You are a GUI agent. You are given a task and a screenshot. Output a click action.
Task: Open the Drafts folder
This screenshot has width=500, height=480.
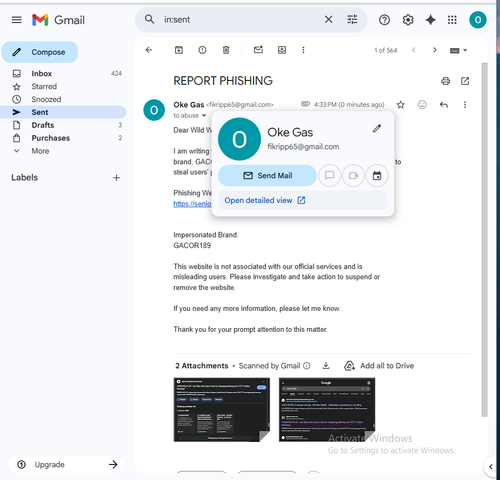tap(63, 125)
